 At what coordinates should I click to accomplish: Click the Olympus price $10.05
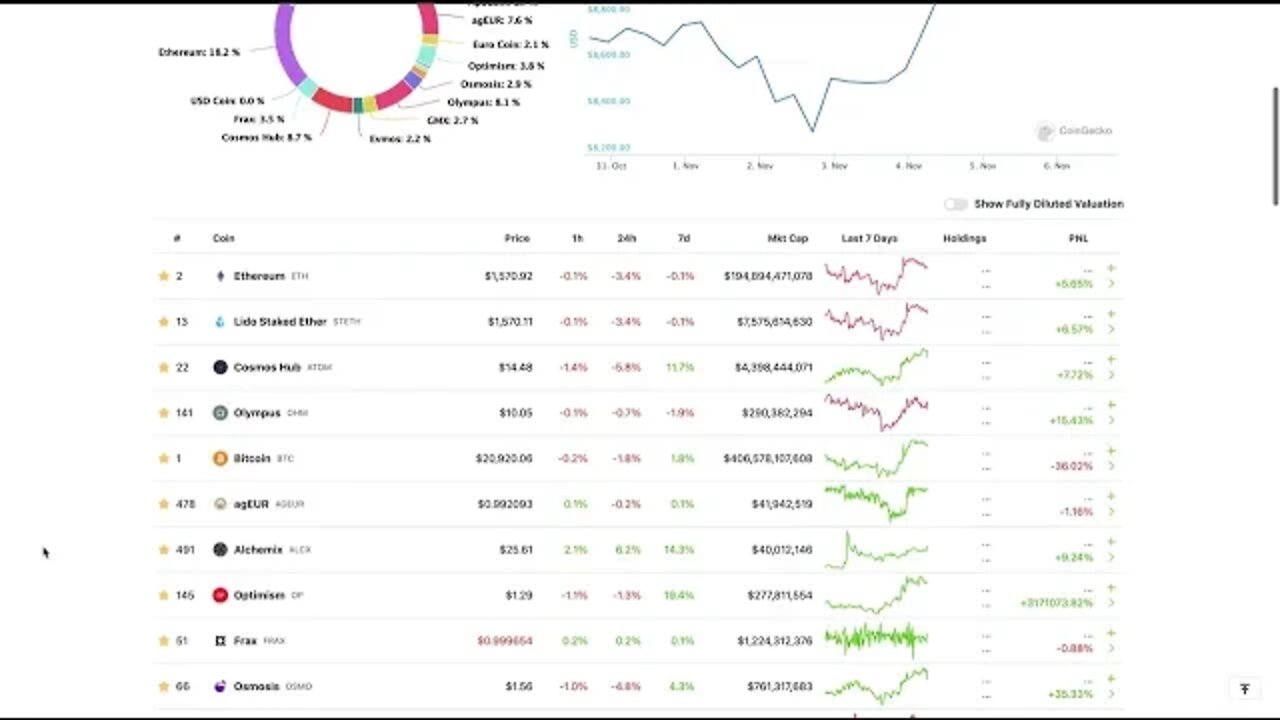516,413
